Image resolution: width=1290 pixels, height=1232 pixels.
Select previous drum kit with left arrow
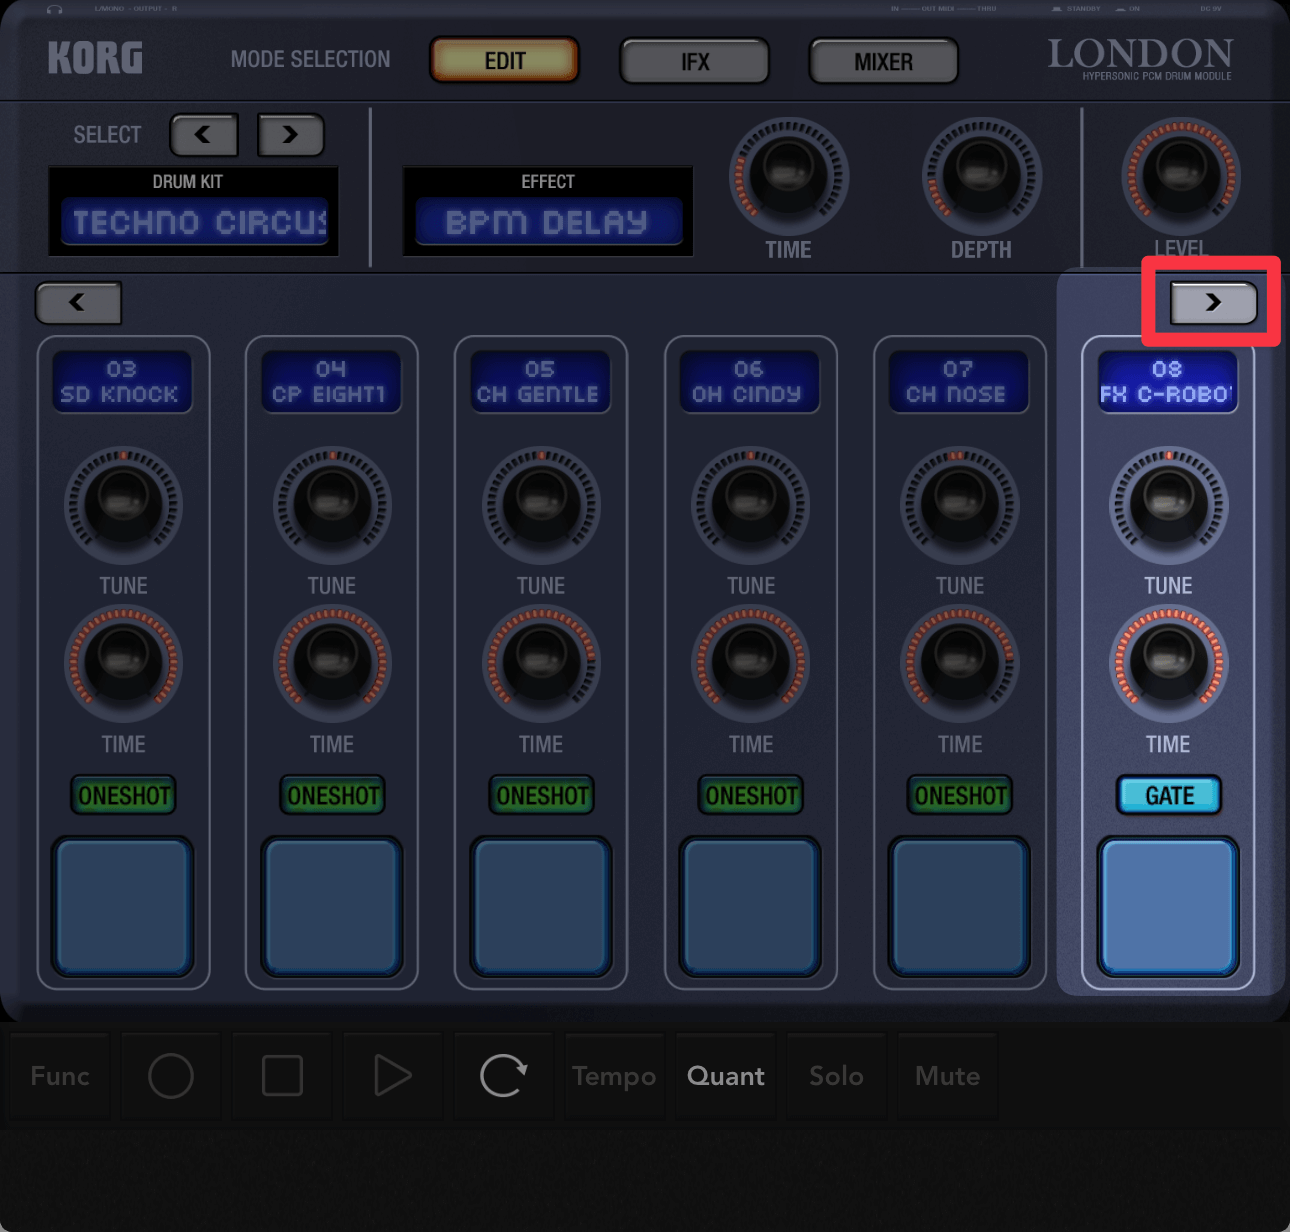[204, 135]
